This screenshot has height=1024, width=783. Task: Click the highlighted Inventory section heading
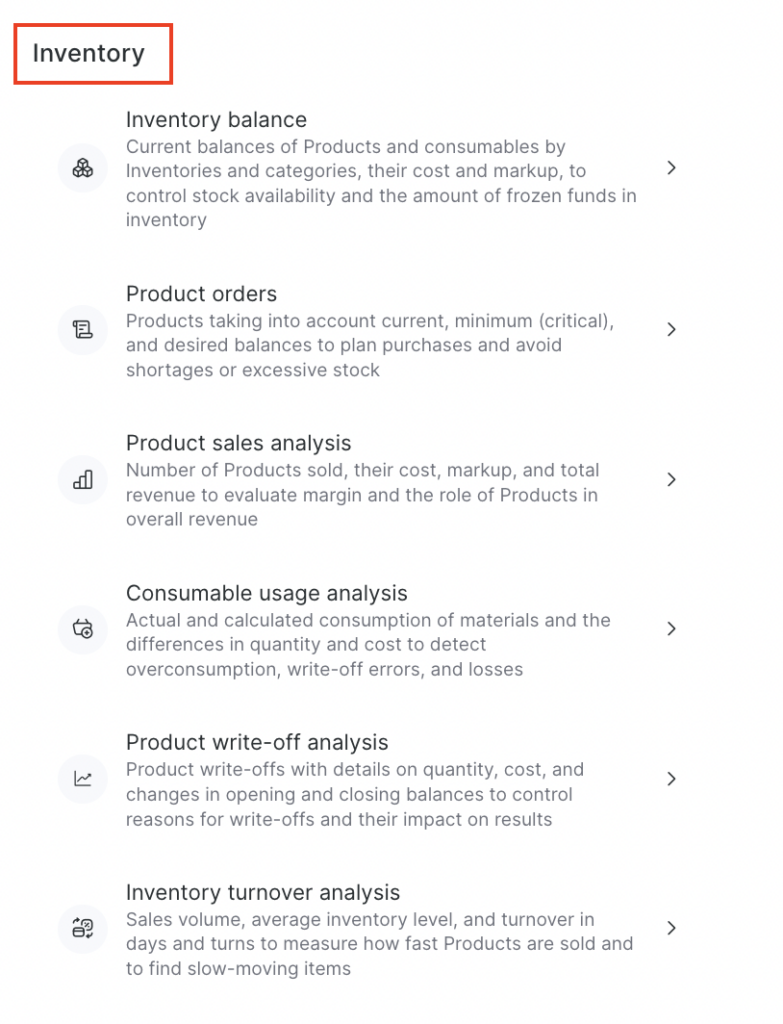point(89,53)
